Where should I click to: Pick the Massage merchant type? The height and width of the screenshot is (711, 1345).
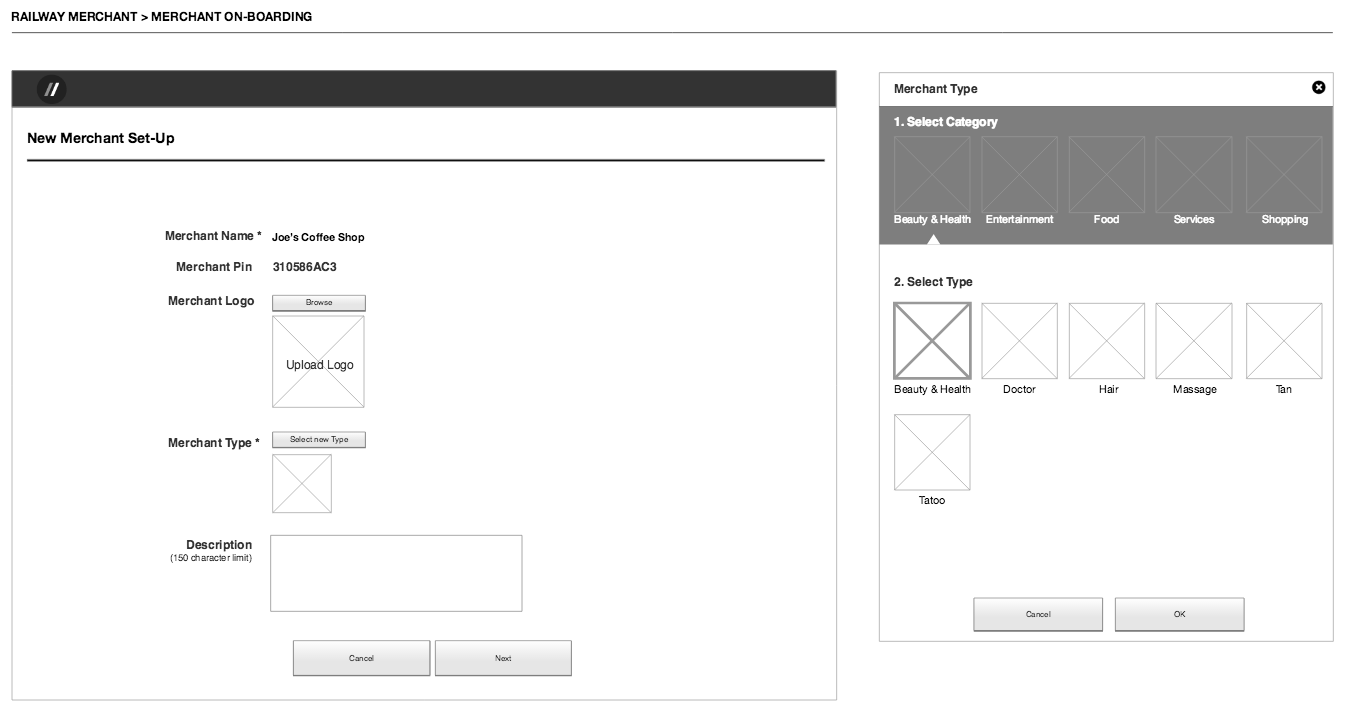tap(1194, 341)
